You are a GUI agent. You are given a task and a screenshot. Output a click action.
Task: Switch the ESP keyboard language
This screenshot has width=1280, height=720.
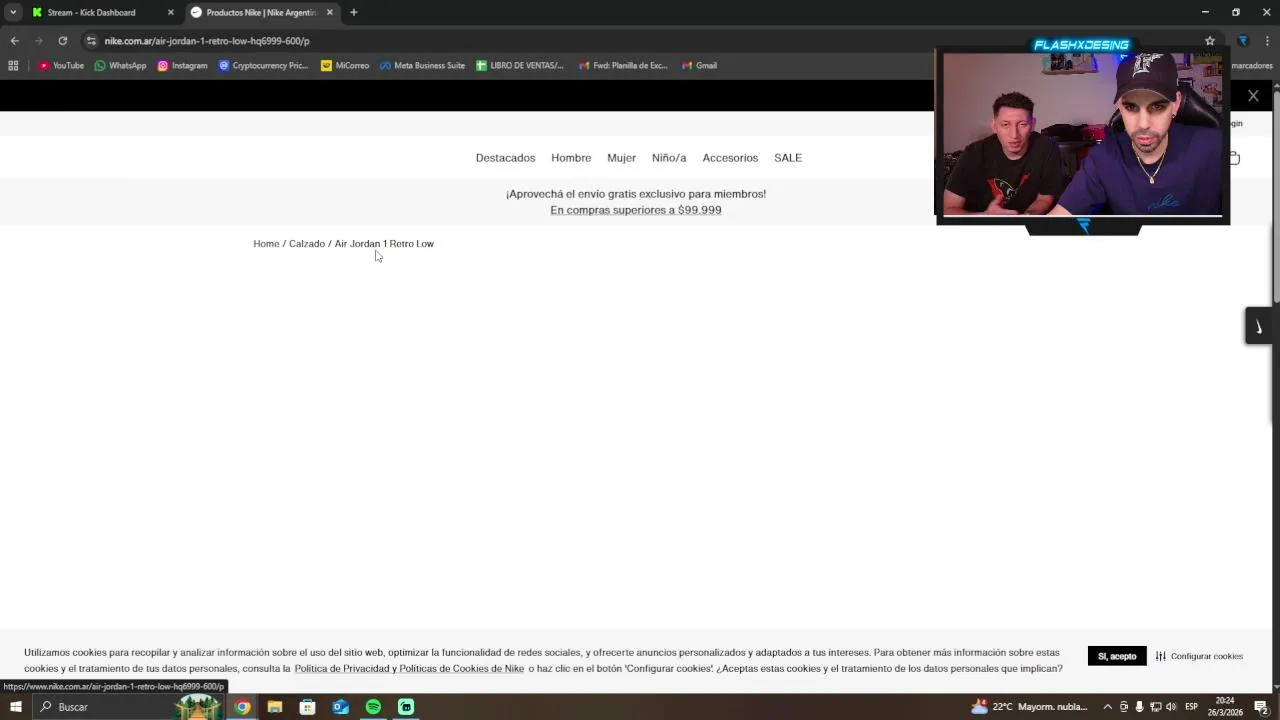(x=1191, y=707)
